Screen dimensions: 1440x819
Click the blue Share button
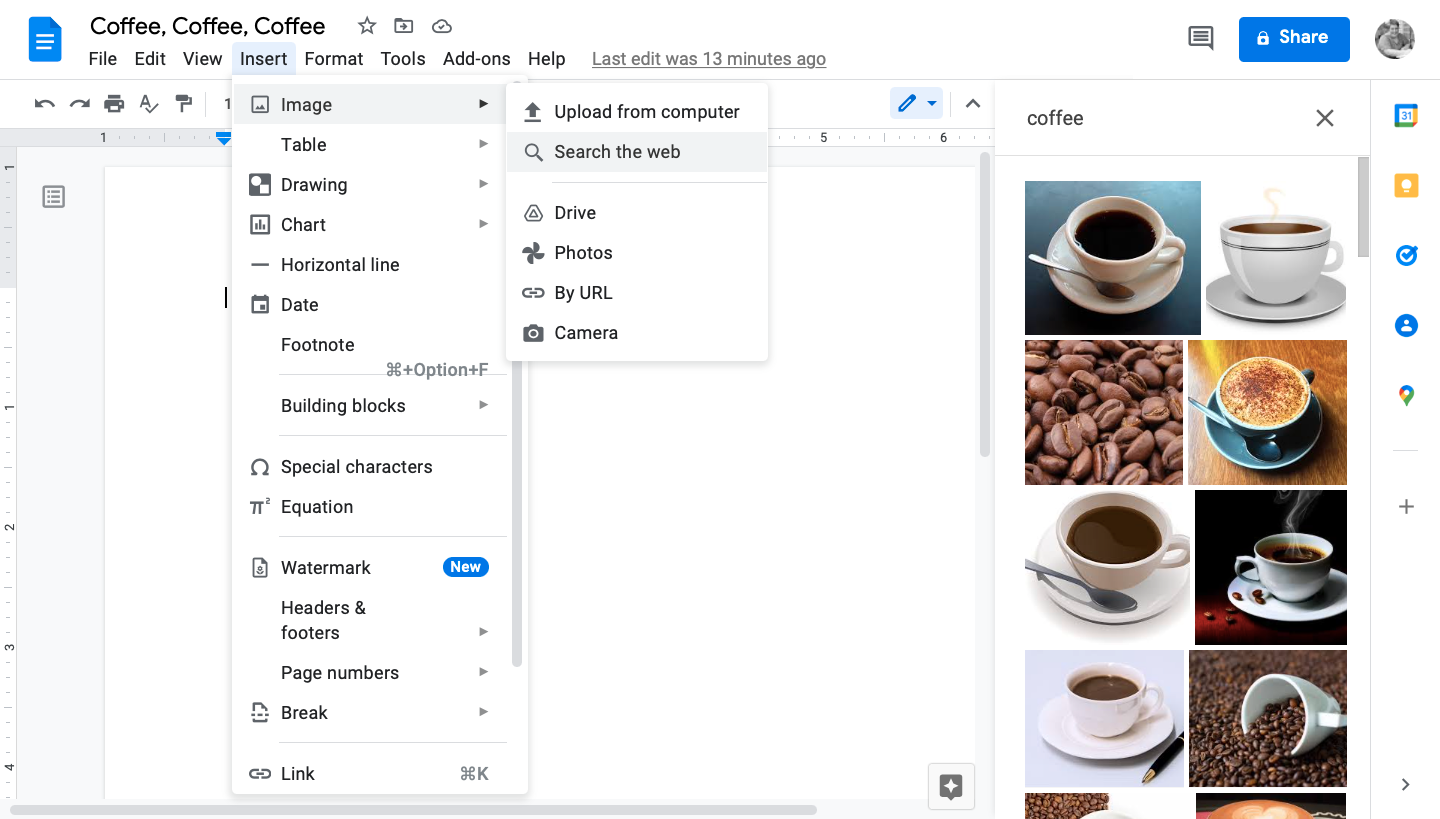coord(1294,39)
